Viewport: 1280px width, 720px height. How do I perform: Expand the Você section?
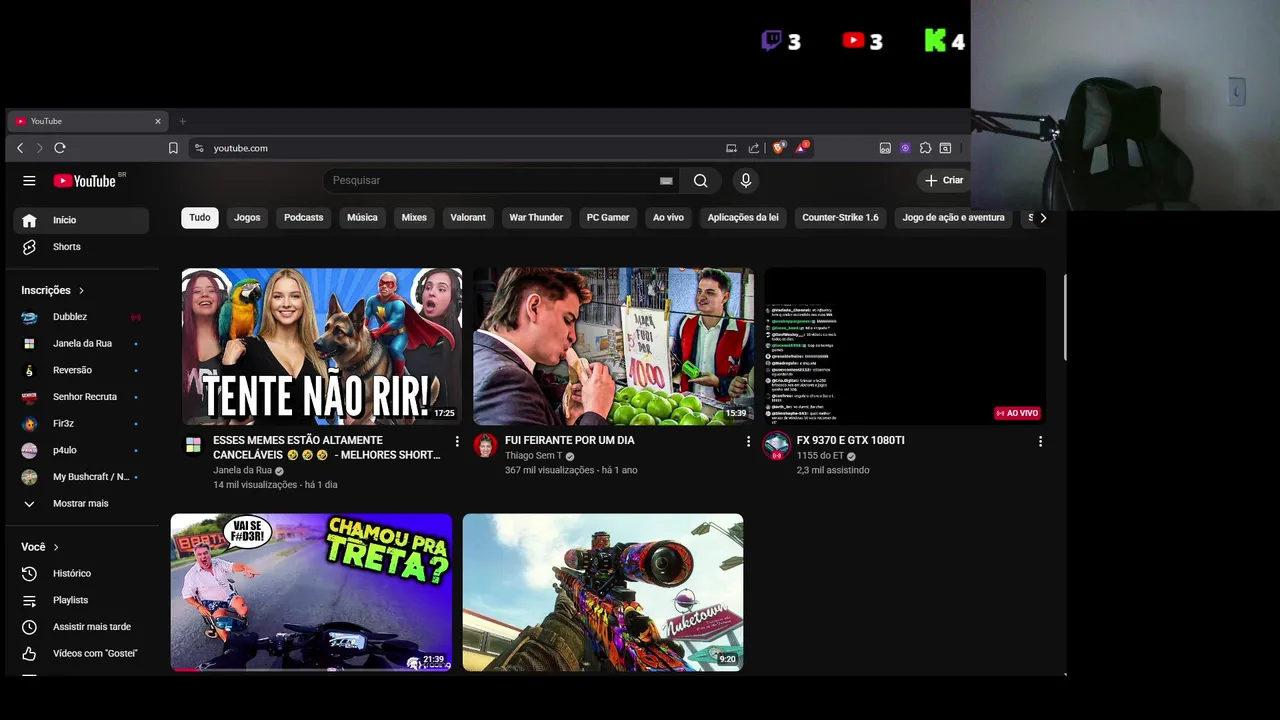coord(41,547)
